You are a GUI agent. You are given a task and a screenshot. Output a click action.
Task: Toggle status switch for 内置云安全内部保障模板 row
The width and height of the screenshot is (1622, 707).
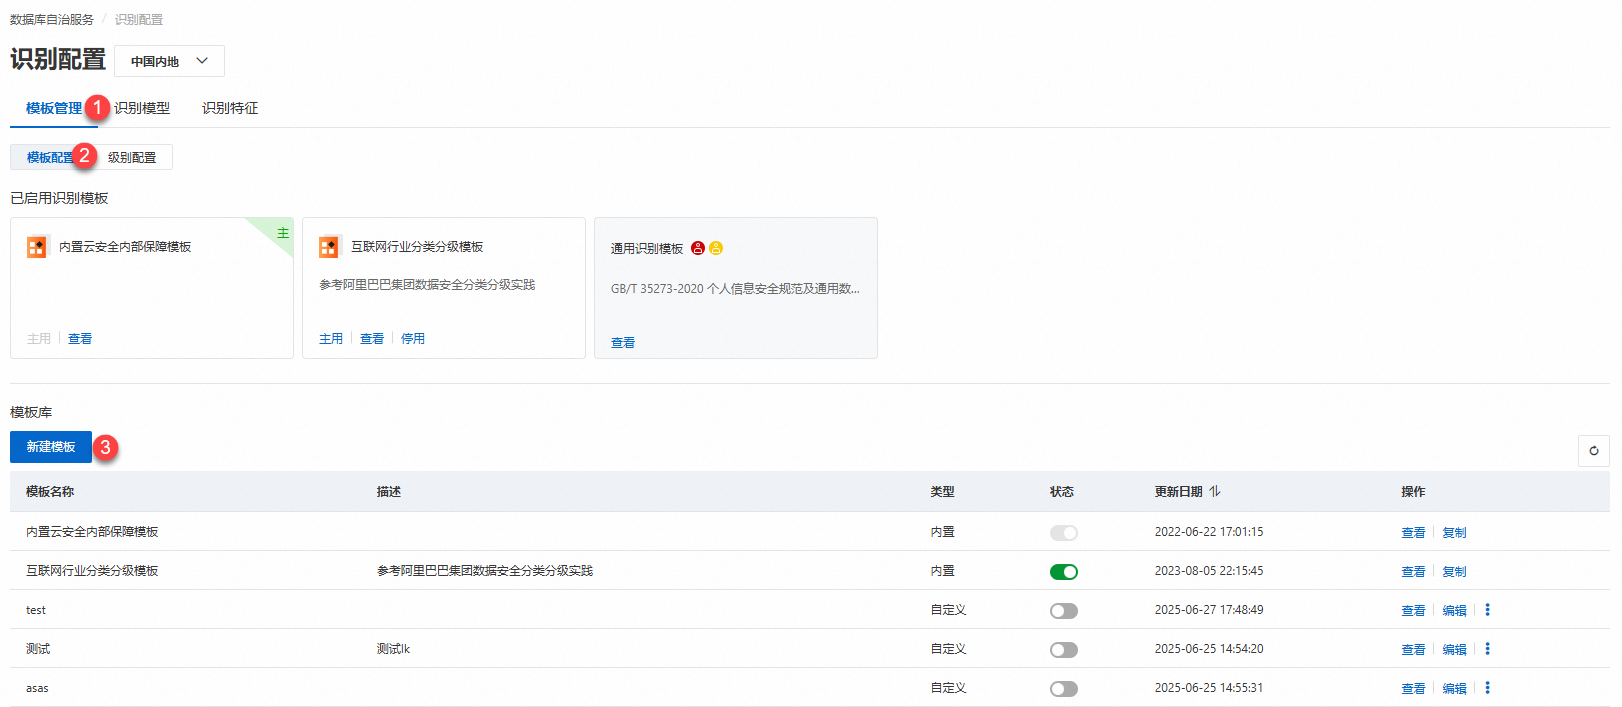click(x=1064, y=533)
